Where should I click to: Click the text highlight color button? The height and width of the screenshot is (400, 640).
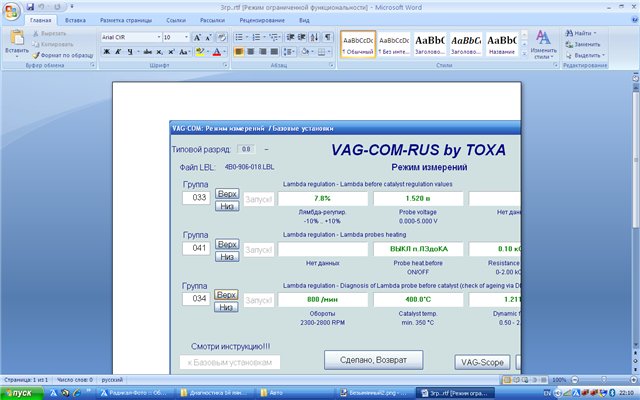200,52
